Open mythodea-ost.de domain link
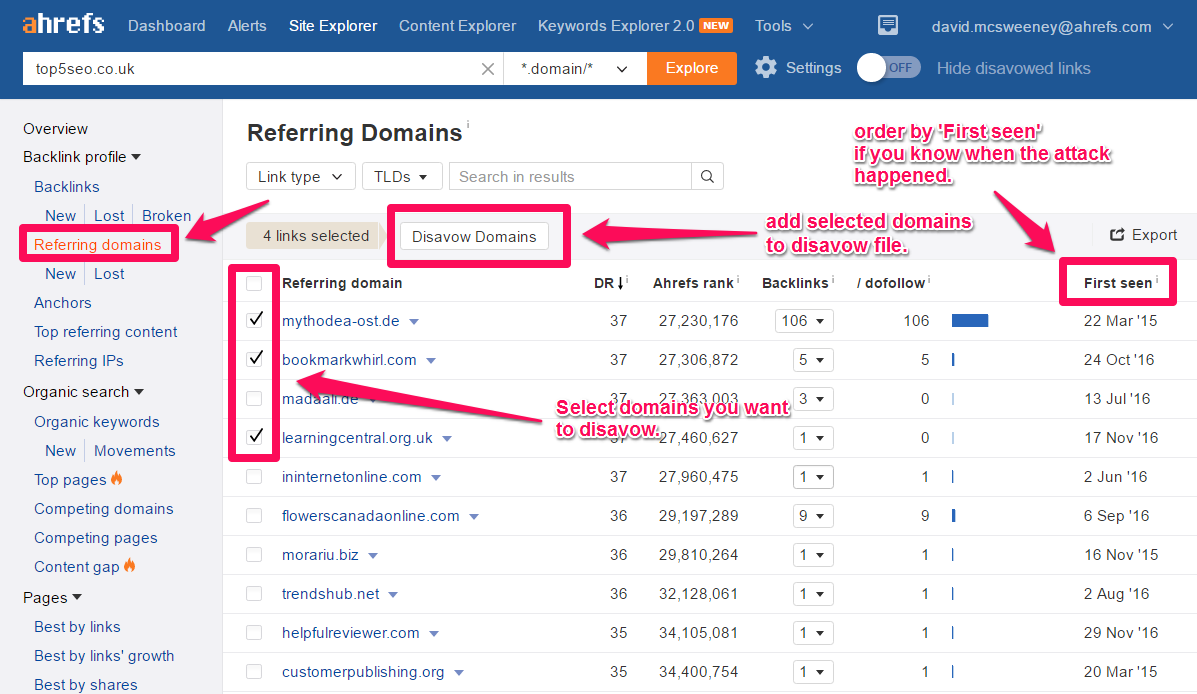 (340, 321)
